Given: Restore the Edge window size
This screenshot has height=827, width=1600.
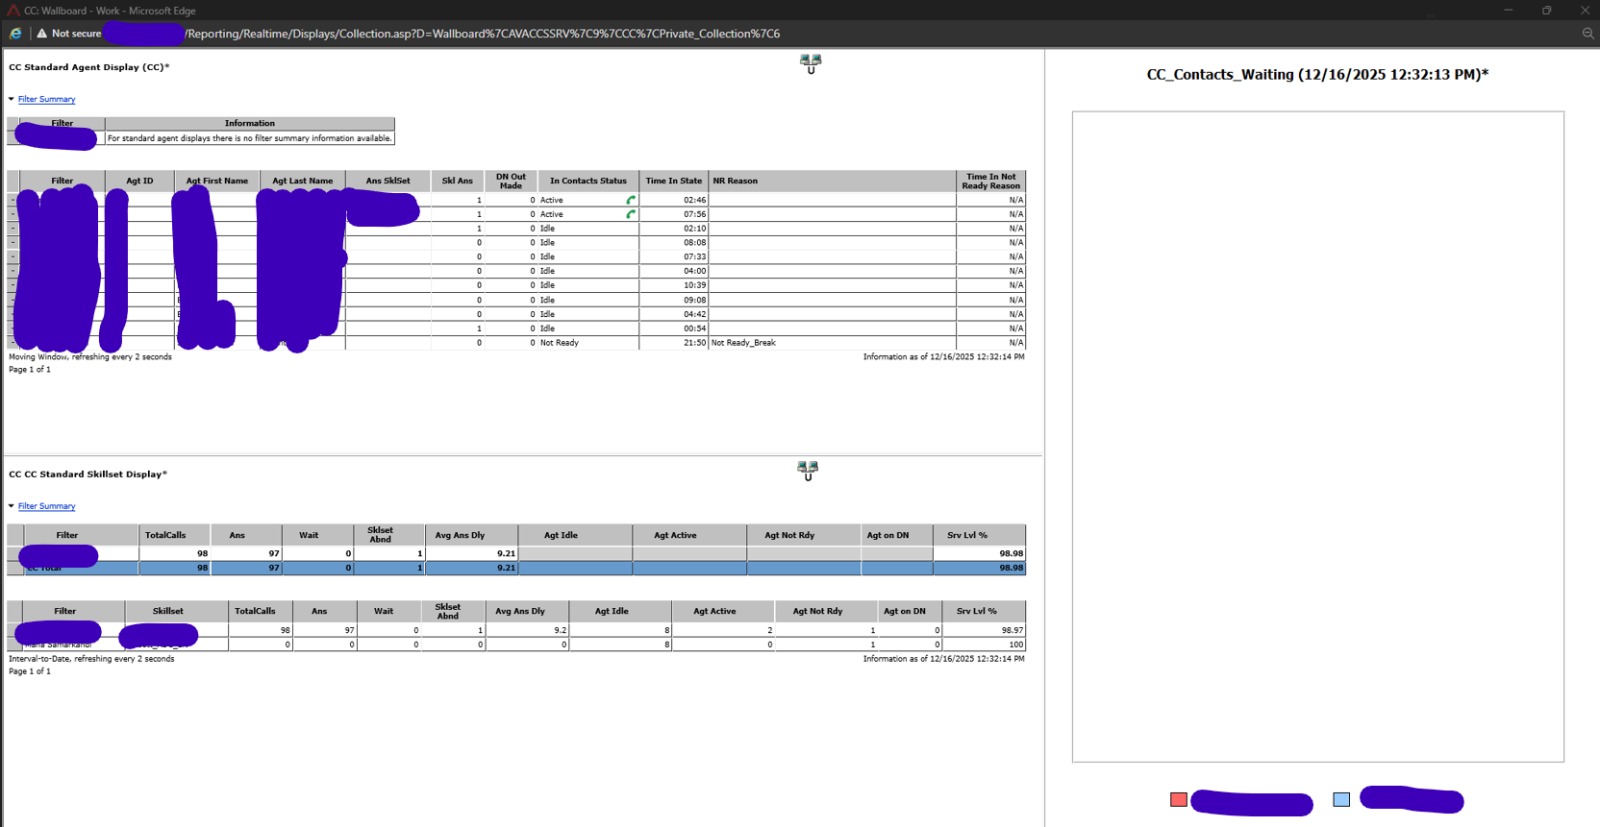Looking at the screenshot, I should (1546, 10).
